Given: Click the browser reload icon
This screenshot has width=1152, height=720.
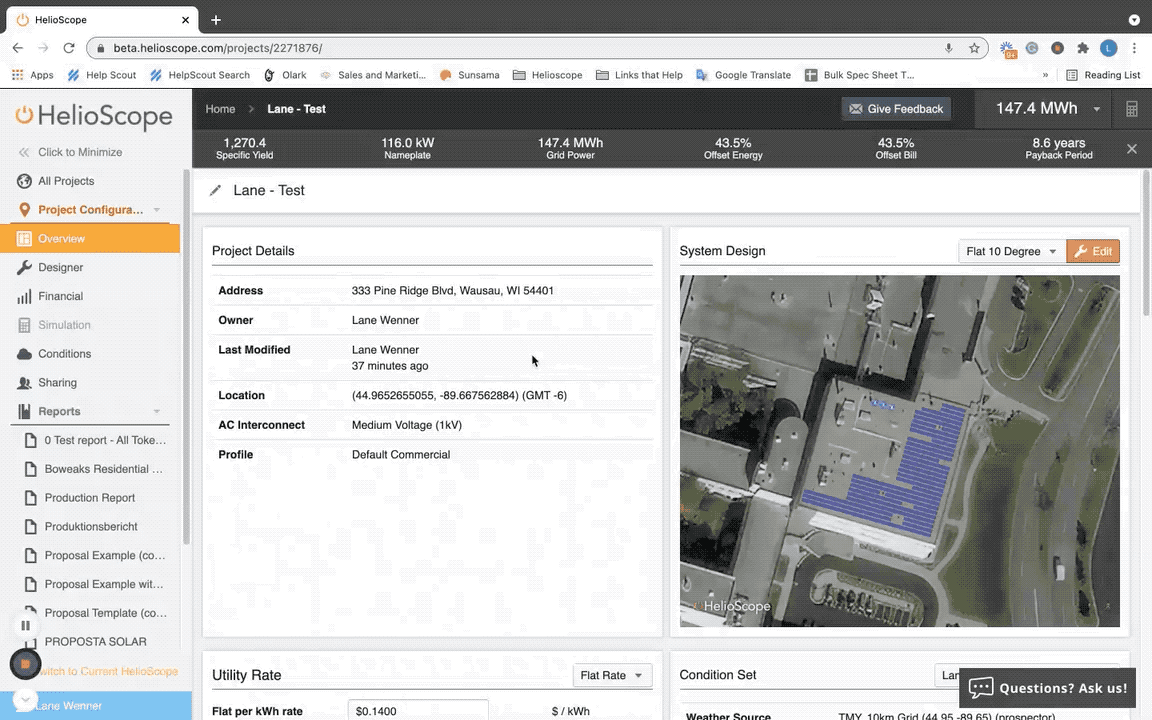Looking at the screenshot, I should point(69,48).
